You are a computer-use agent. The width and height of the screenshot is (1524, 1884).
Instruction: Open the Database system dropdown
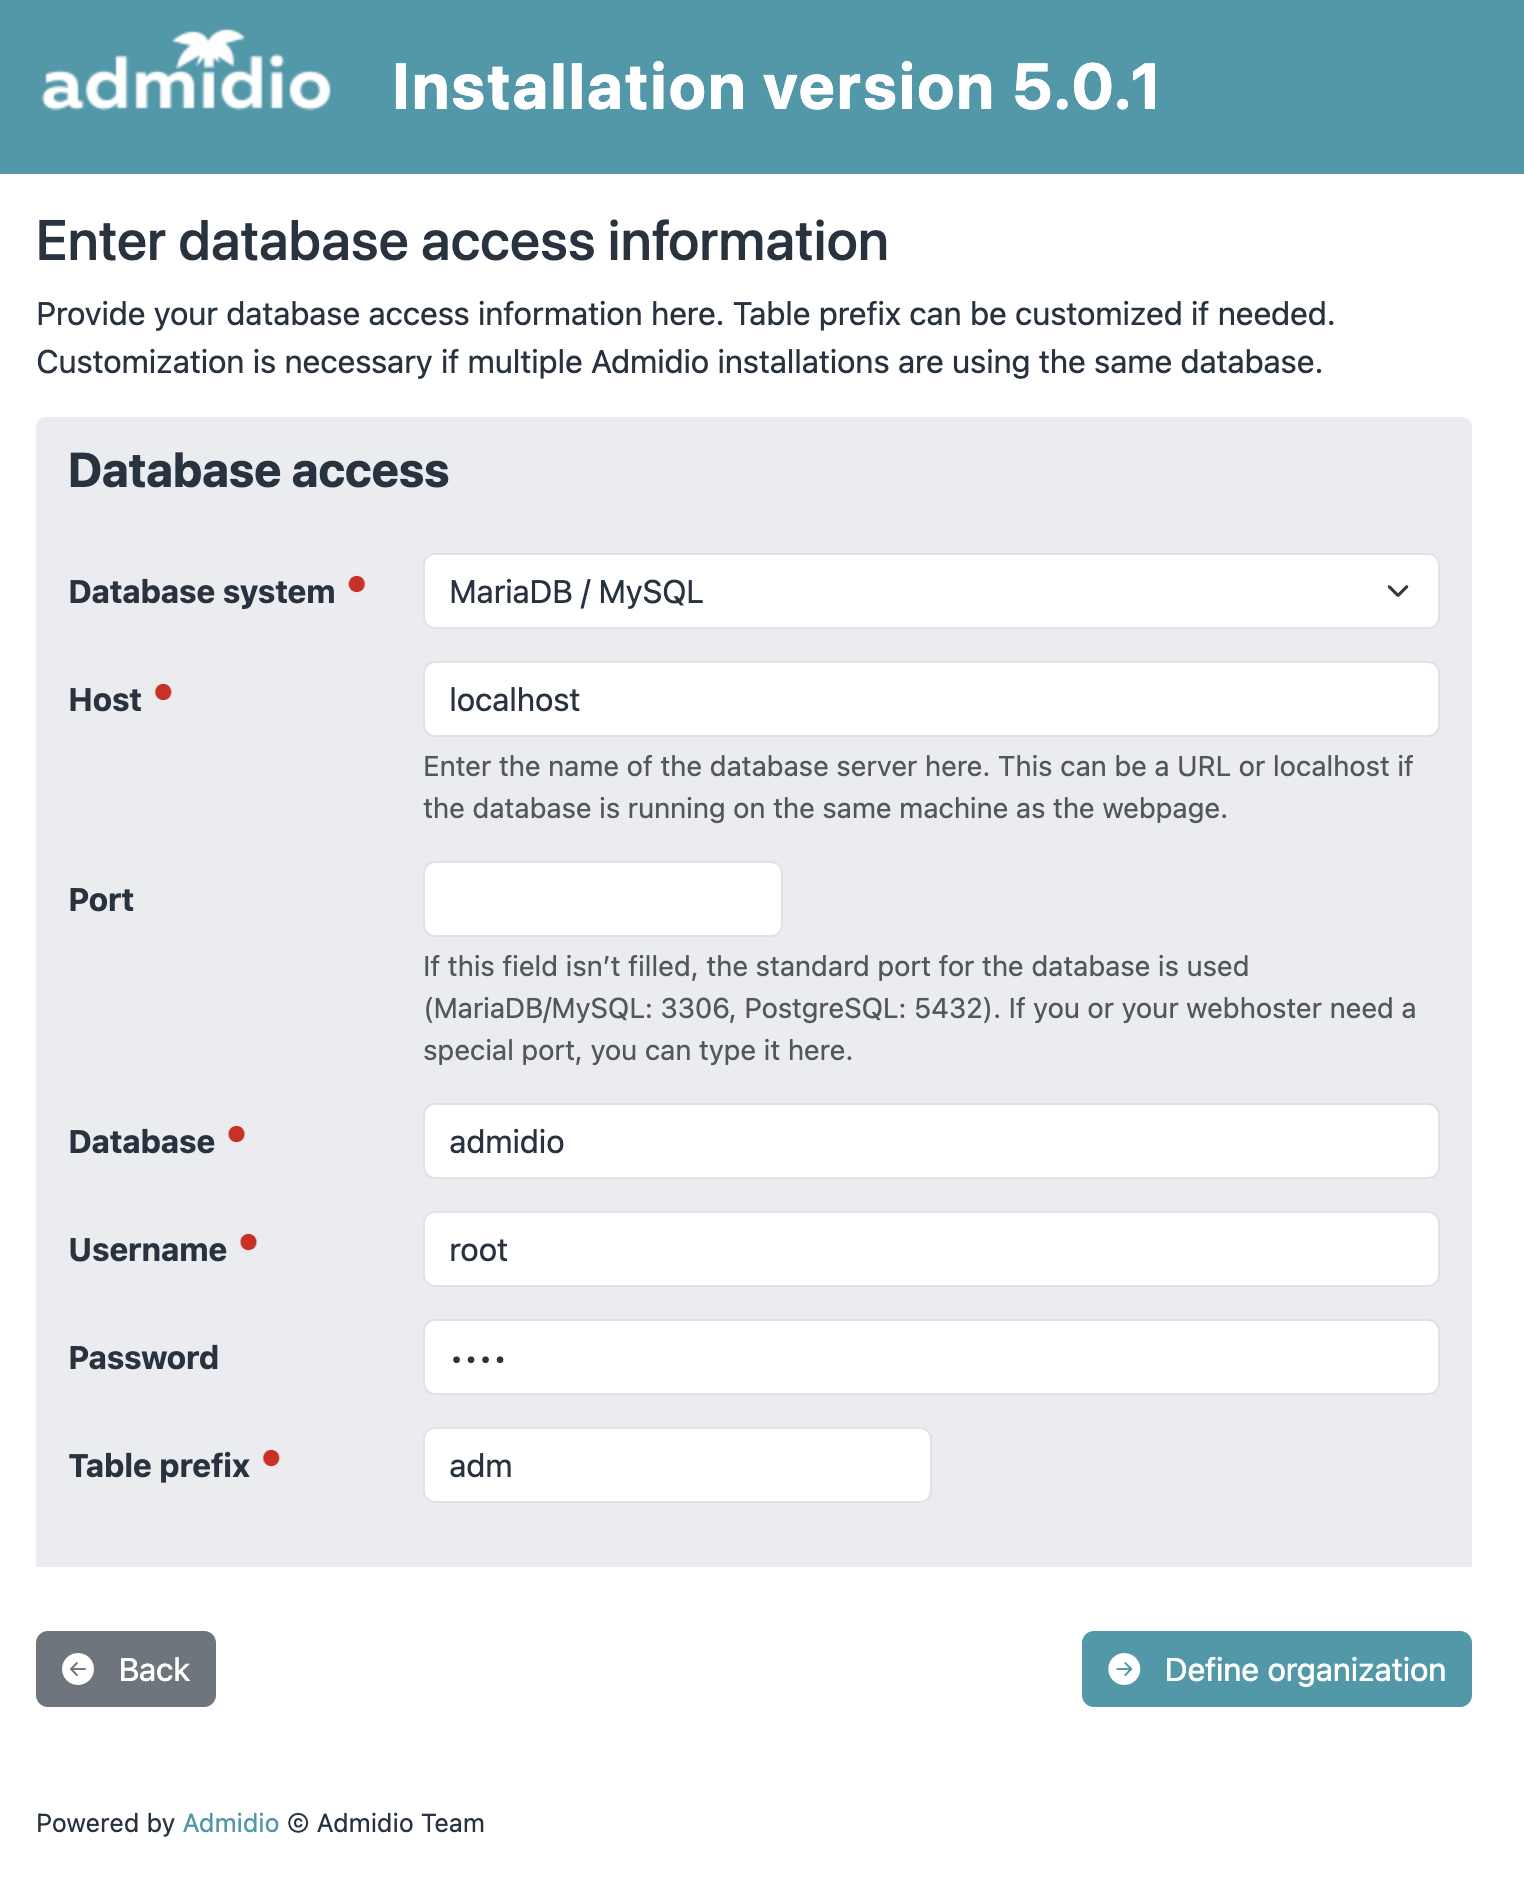tap(931, 591)
